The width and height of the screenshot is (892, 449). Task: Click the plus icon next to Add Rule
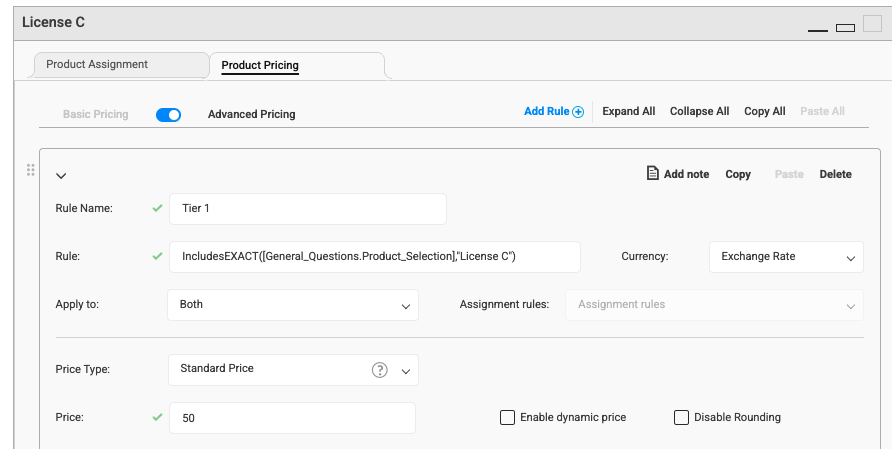[x=578, y=112]
